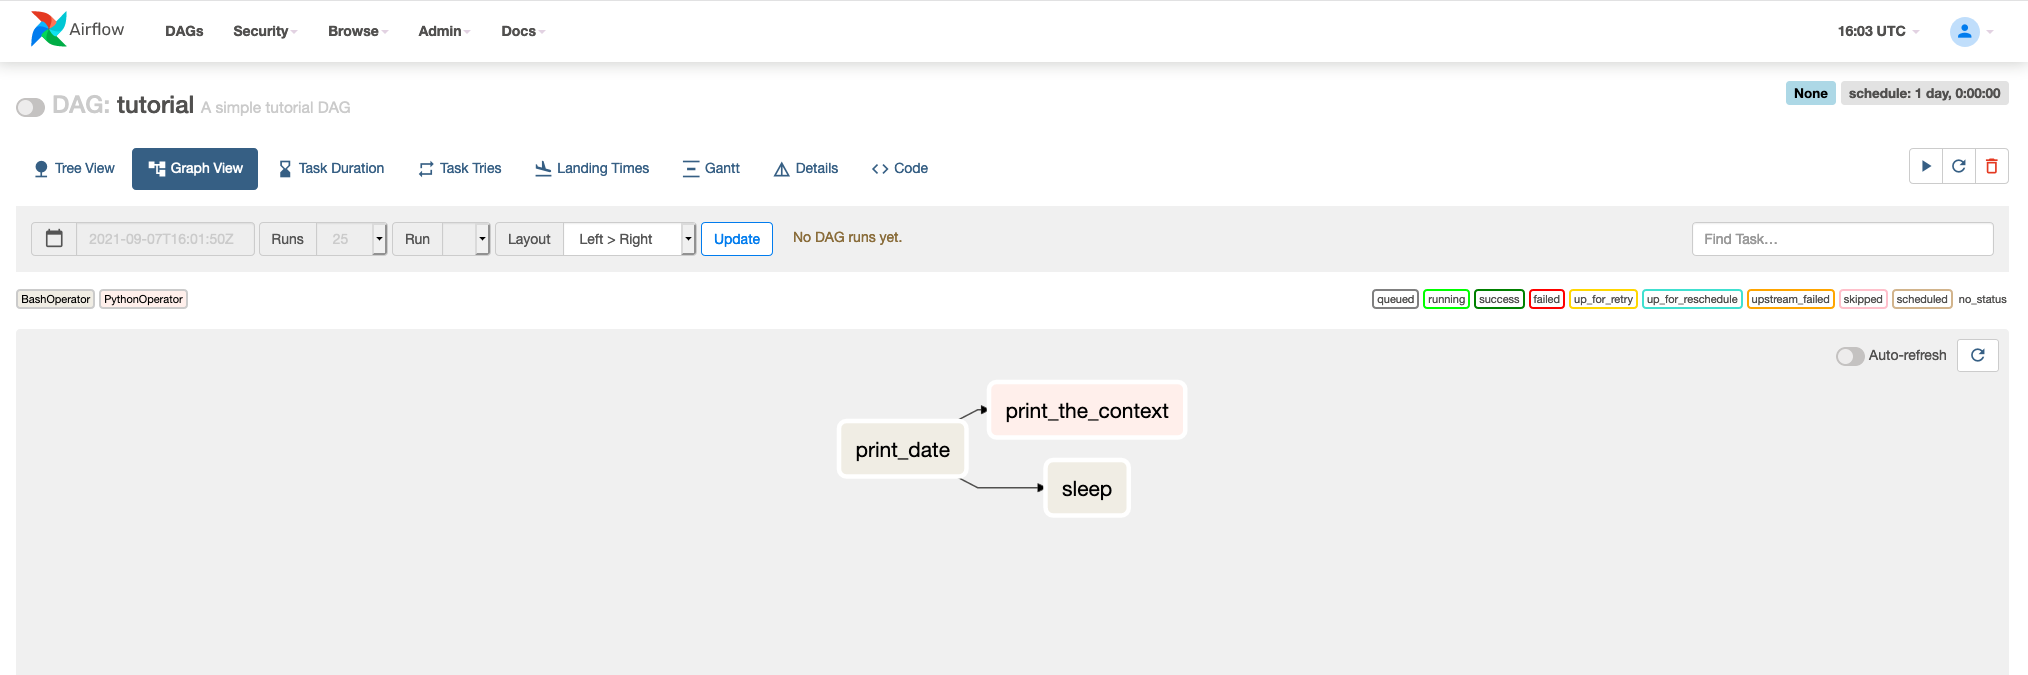This screenshot has height=675, width=2028.
Task: Trigger DAG with the play icon
Action: [x=1926, y=166]
